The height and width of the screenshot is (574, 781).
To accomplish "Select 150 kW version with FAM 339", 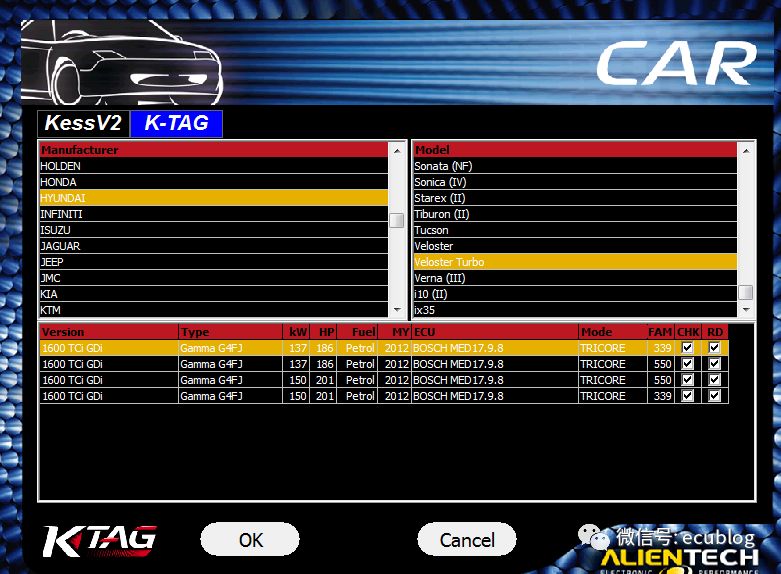I will (x=384, y=396).
